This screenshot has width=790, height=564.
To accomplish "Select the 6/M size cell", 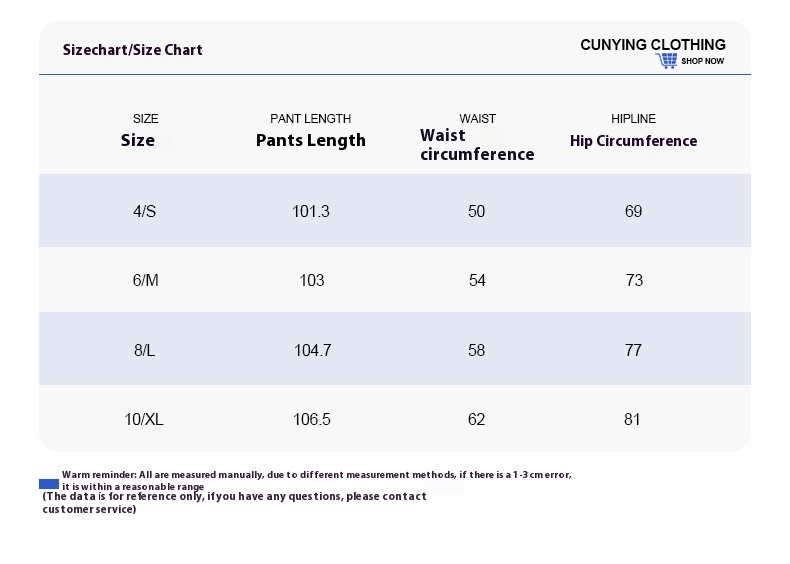I will (146, 280).
